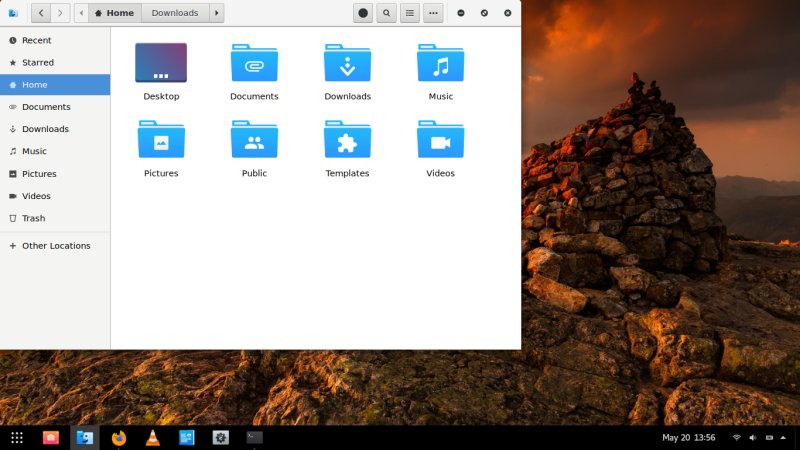Click Other Locations in the sidebar
This screenshot has width=800, height=450.
56,245
